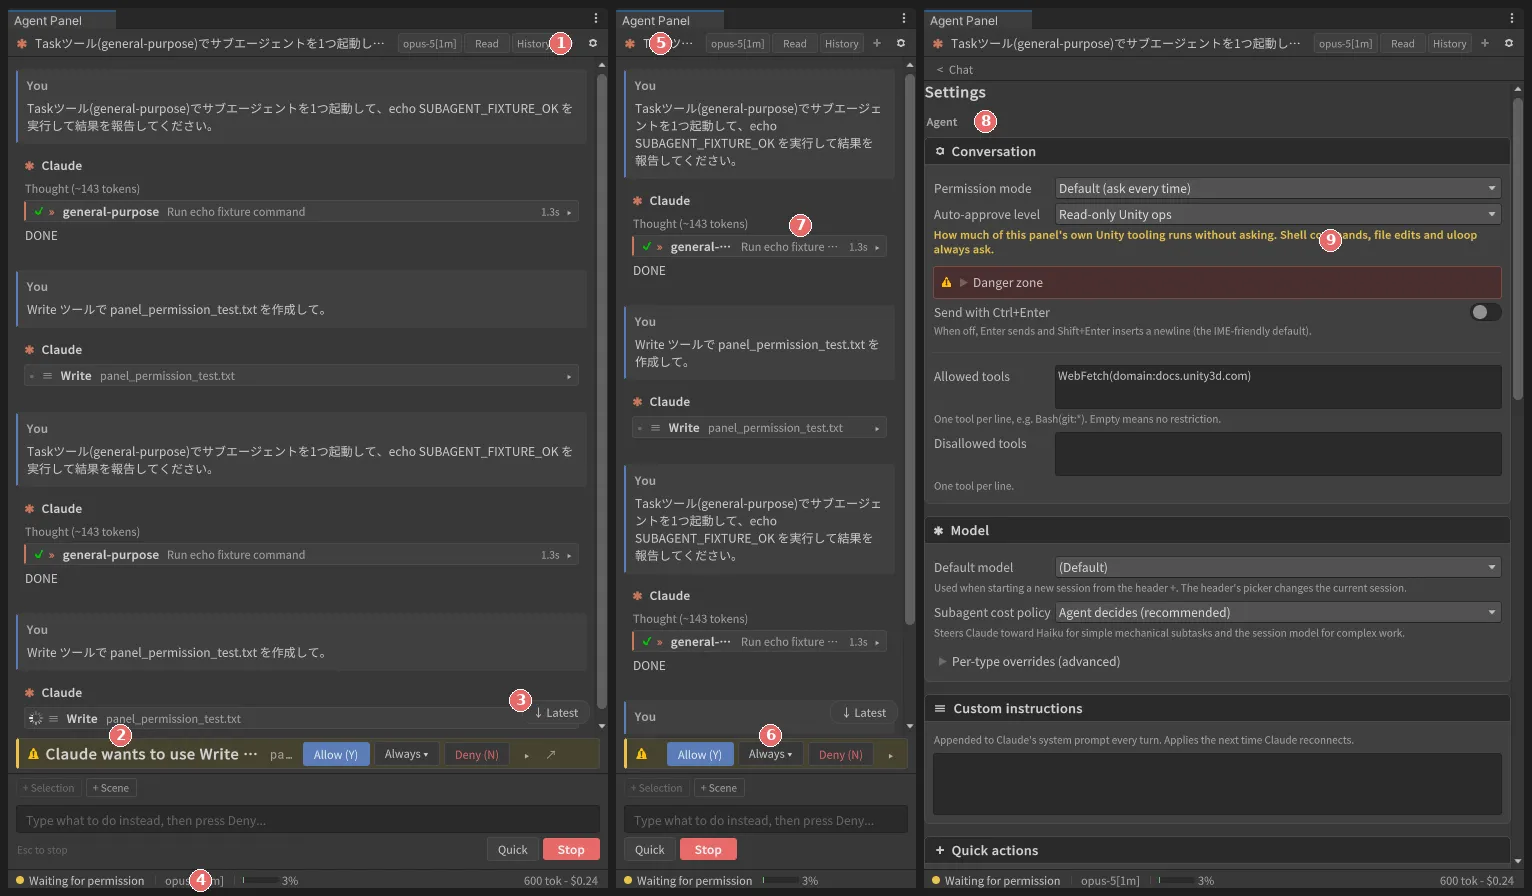Click the plus icon in the Settings panel header

(x=1485, y=43)
